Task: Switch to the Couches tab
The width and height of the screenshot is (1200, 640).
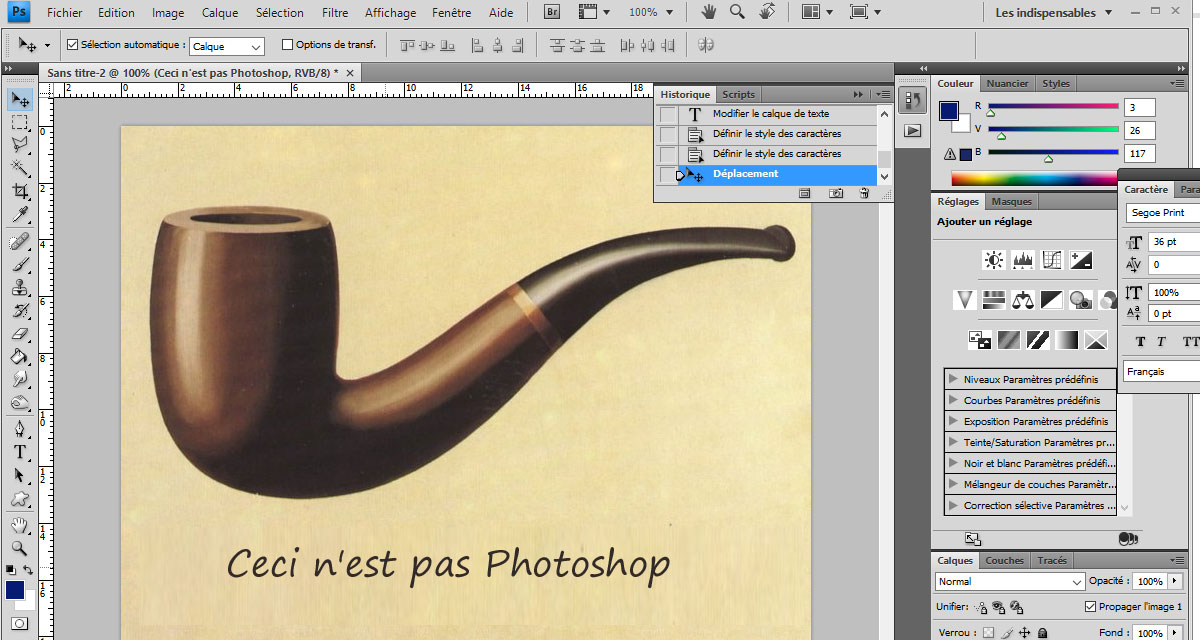Action: click(x=1005, y=561)
